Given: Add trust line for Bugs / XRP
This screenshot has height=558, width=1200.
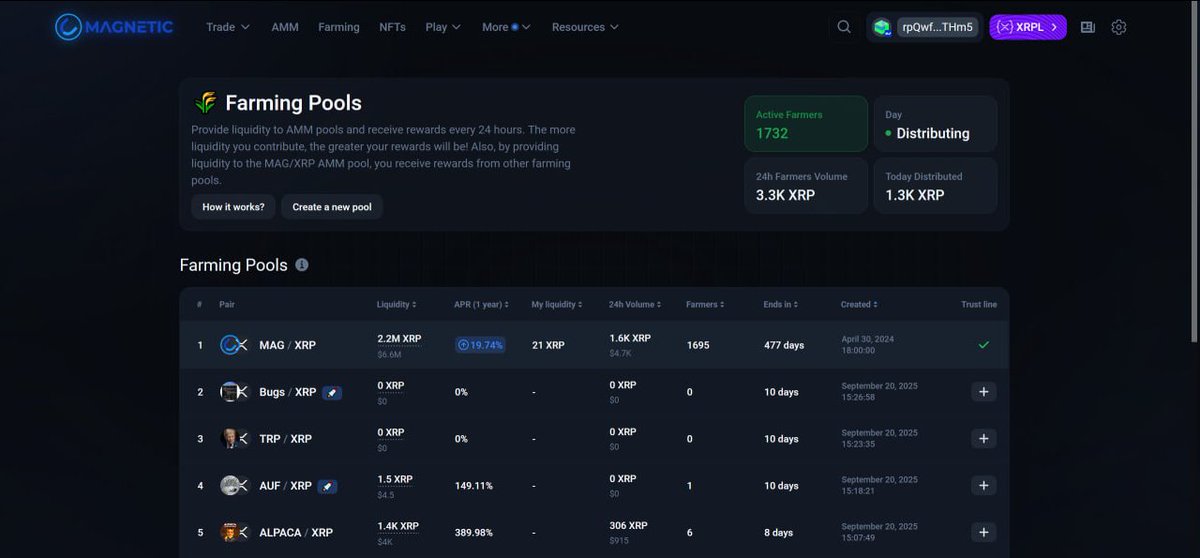Looking at the screenshot, I should (983, 392).
